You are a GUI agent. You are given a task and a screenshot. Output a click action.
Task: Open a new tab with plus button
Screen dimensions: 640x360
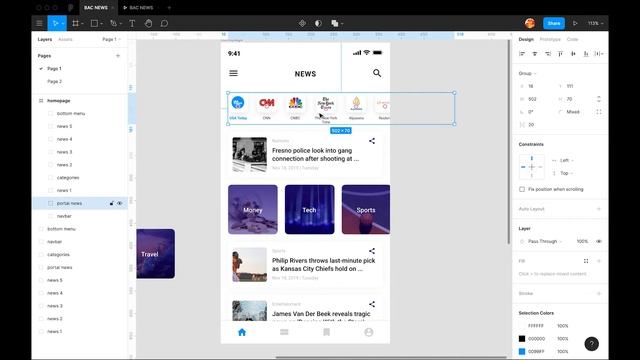169,7
